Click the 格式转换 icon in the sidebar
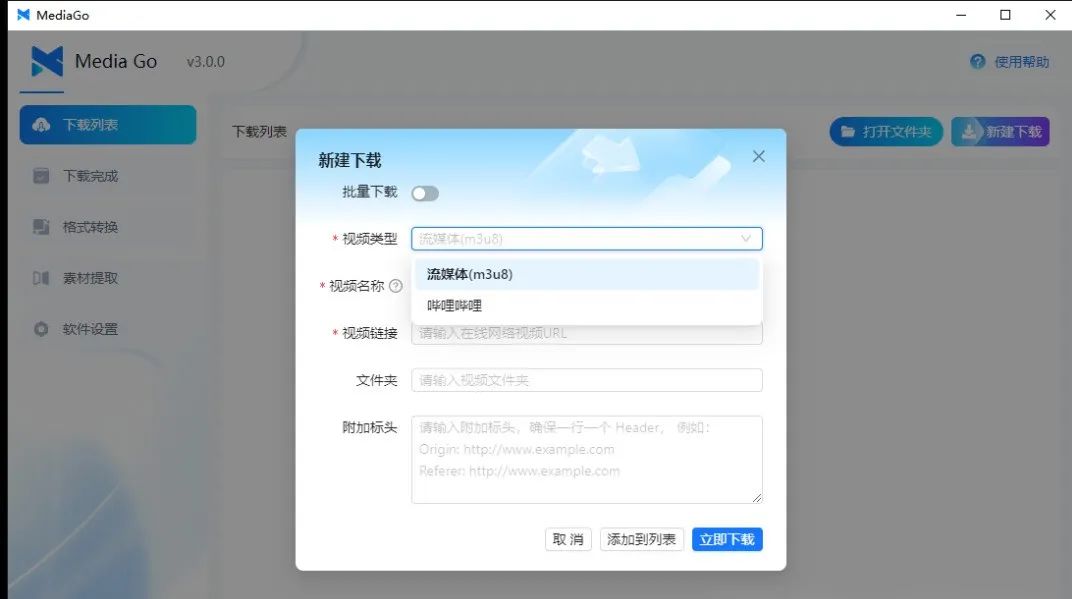 pos(41,227)
